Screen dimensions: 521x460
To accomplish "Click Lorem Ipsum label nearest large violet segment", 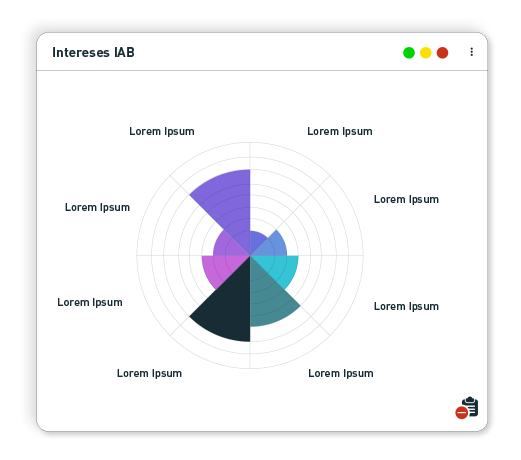I will [x=162, y=131].
